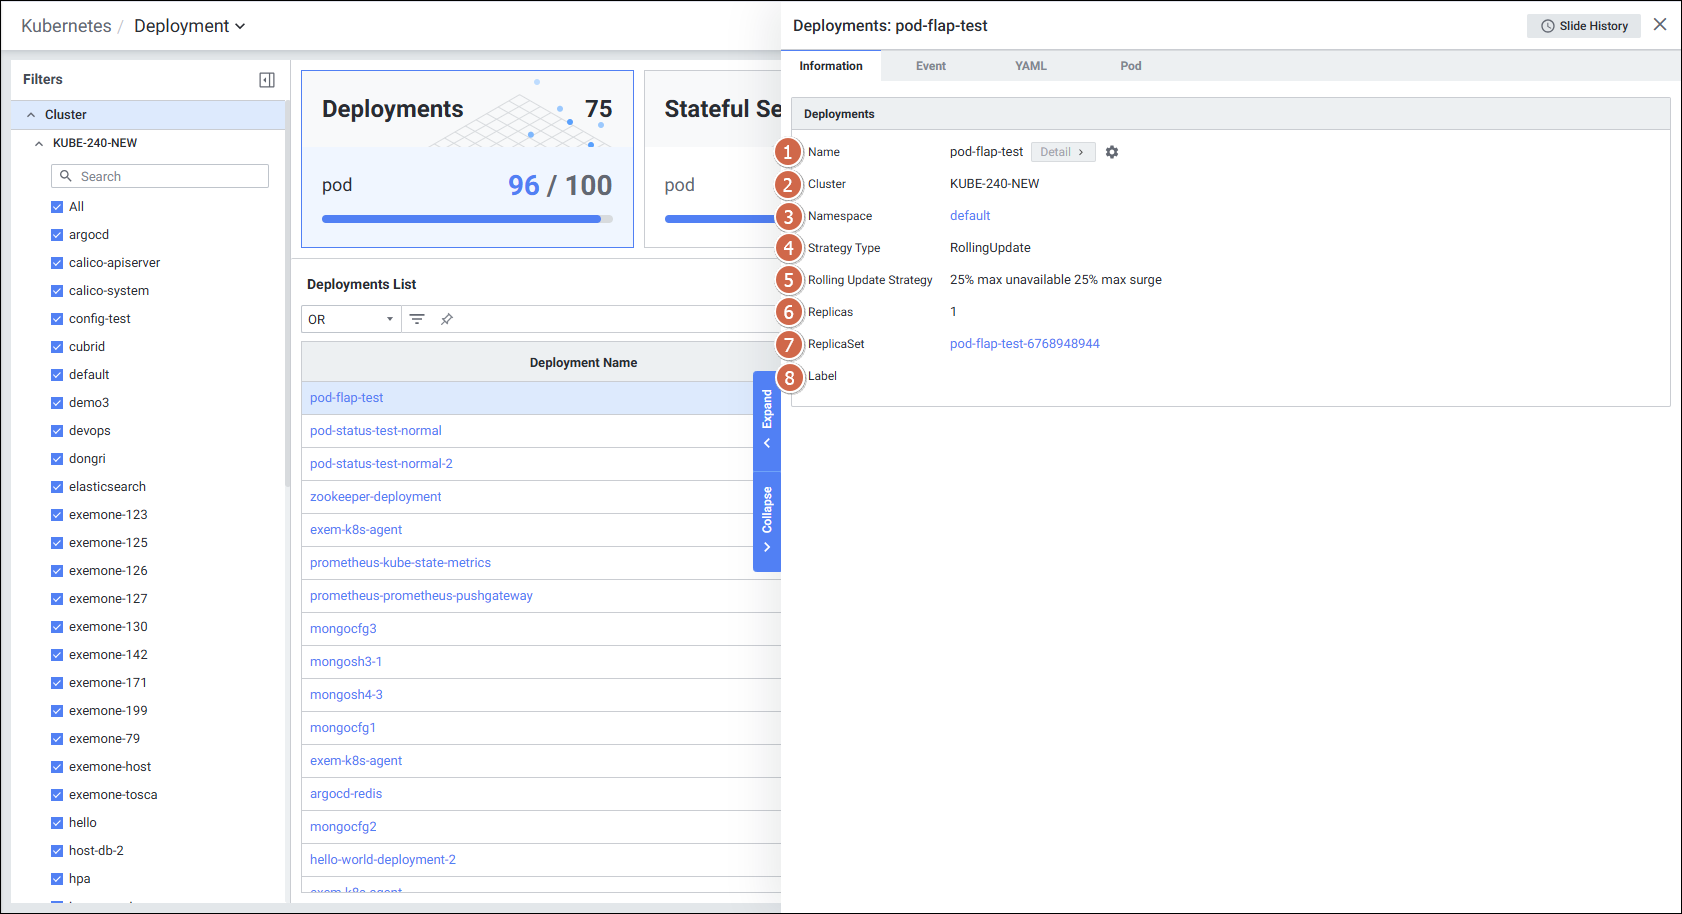Open the pod-flap-test-6768948944 ReplicaSet link
The height and width of the screenshot is (914, 1682).
click(1024, 344)
